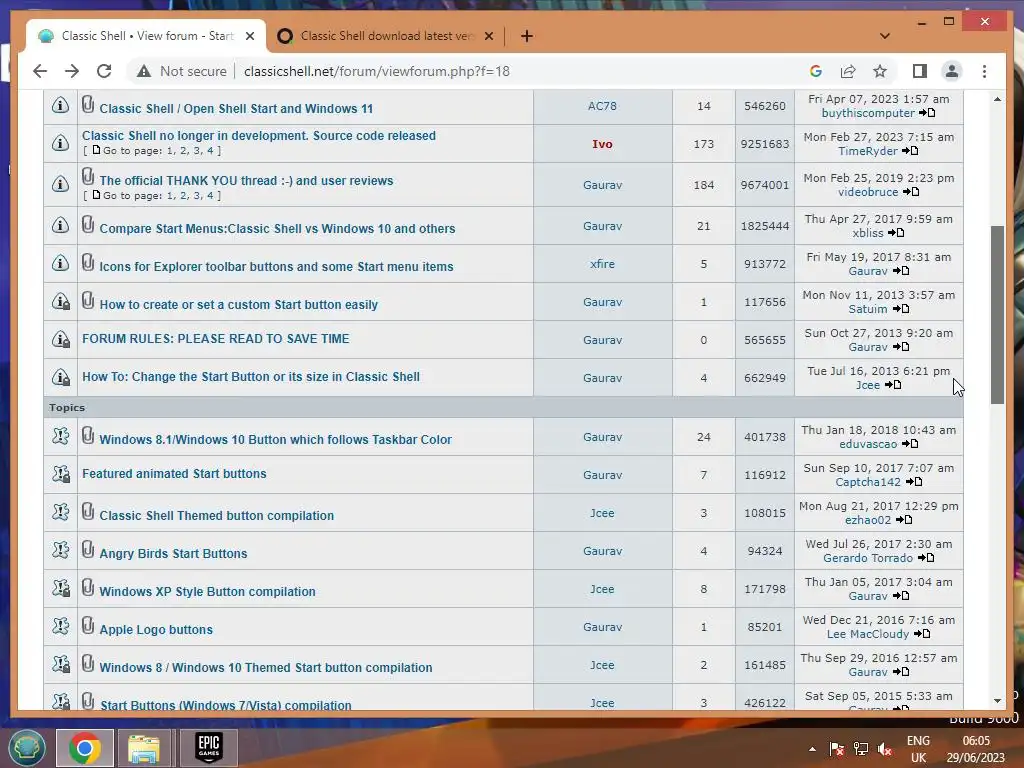This screenshot has width=1024, height=768.
Task: Go back to the previous page
Action: click(x=40, y=71)
